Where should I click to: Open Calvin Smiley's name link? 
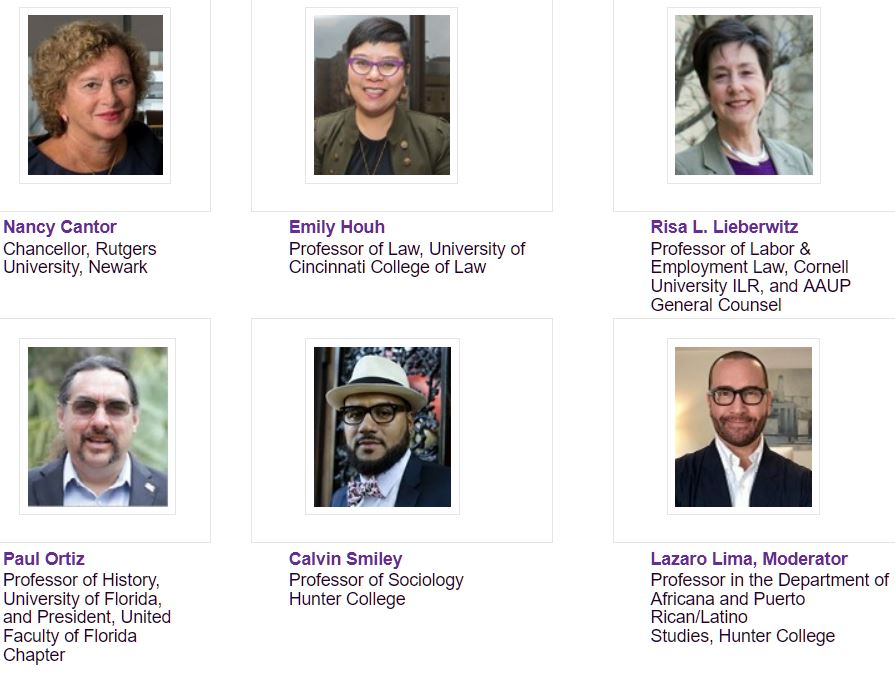point(345,558)
